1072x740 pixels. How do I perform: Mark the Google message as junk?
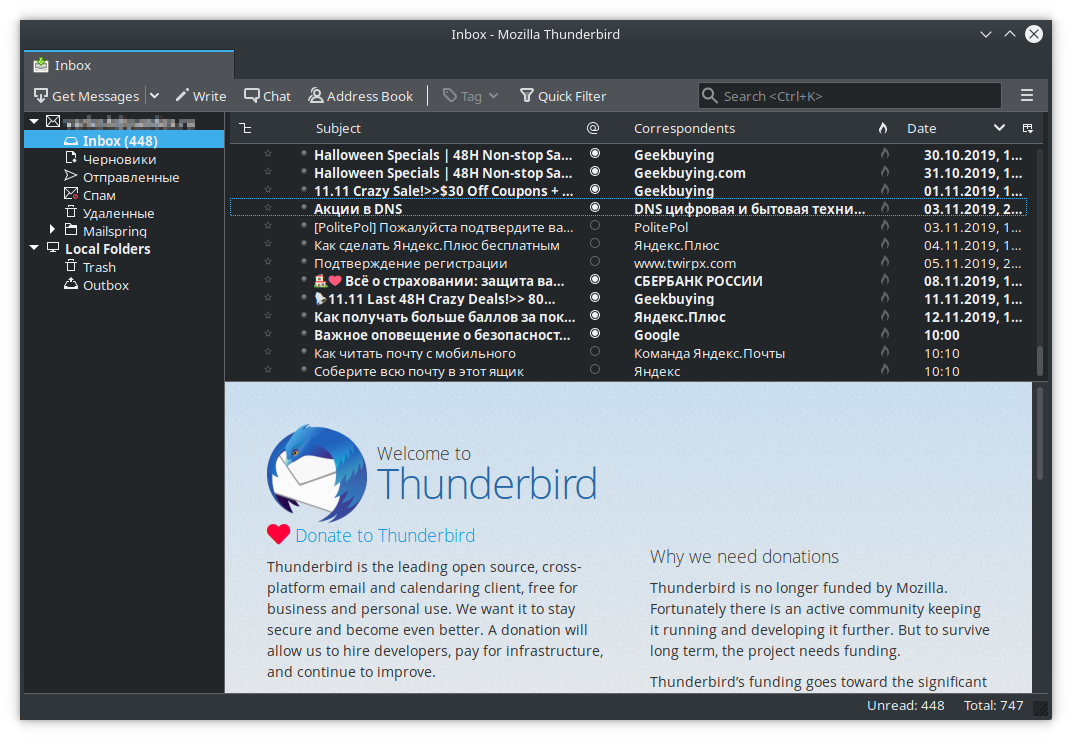coord(885,334)
